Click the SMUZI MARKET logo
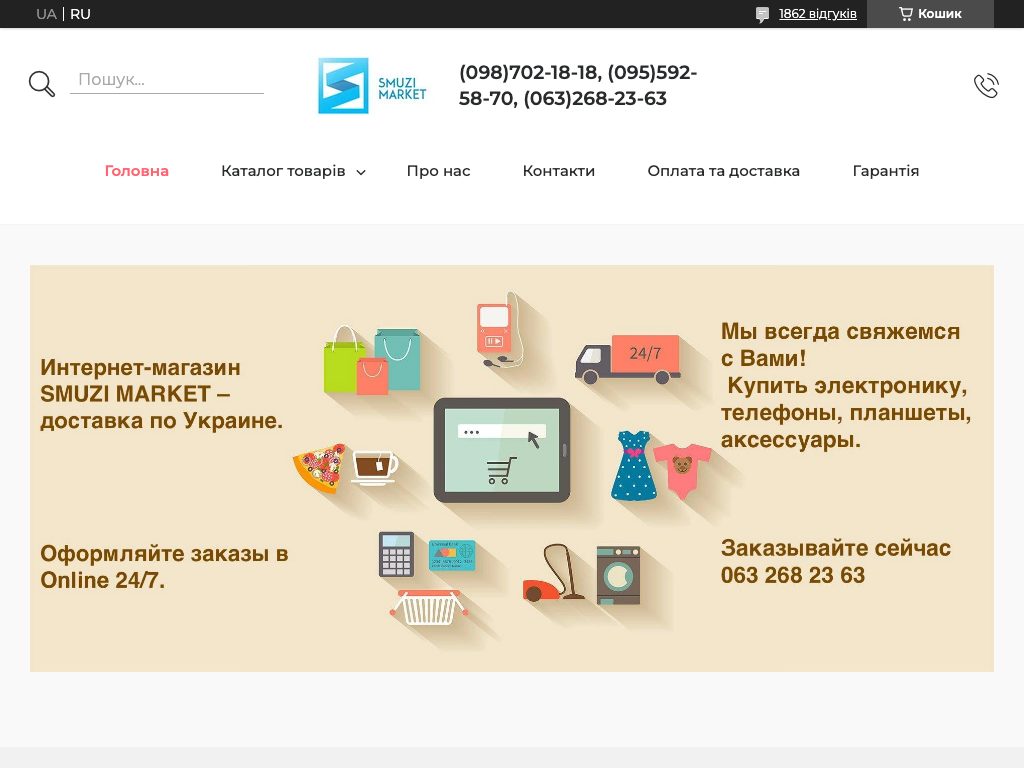The image size is (1024, 768). point(372,86)
